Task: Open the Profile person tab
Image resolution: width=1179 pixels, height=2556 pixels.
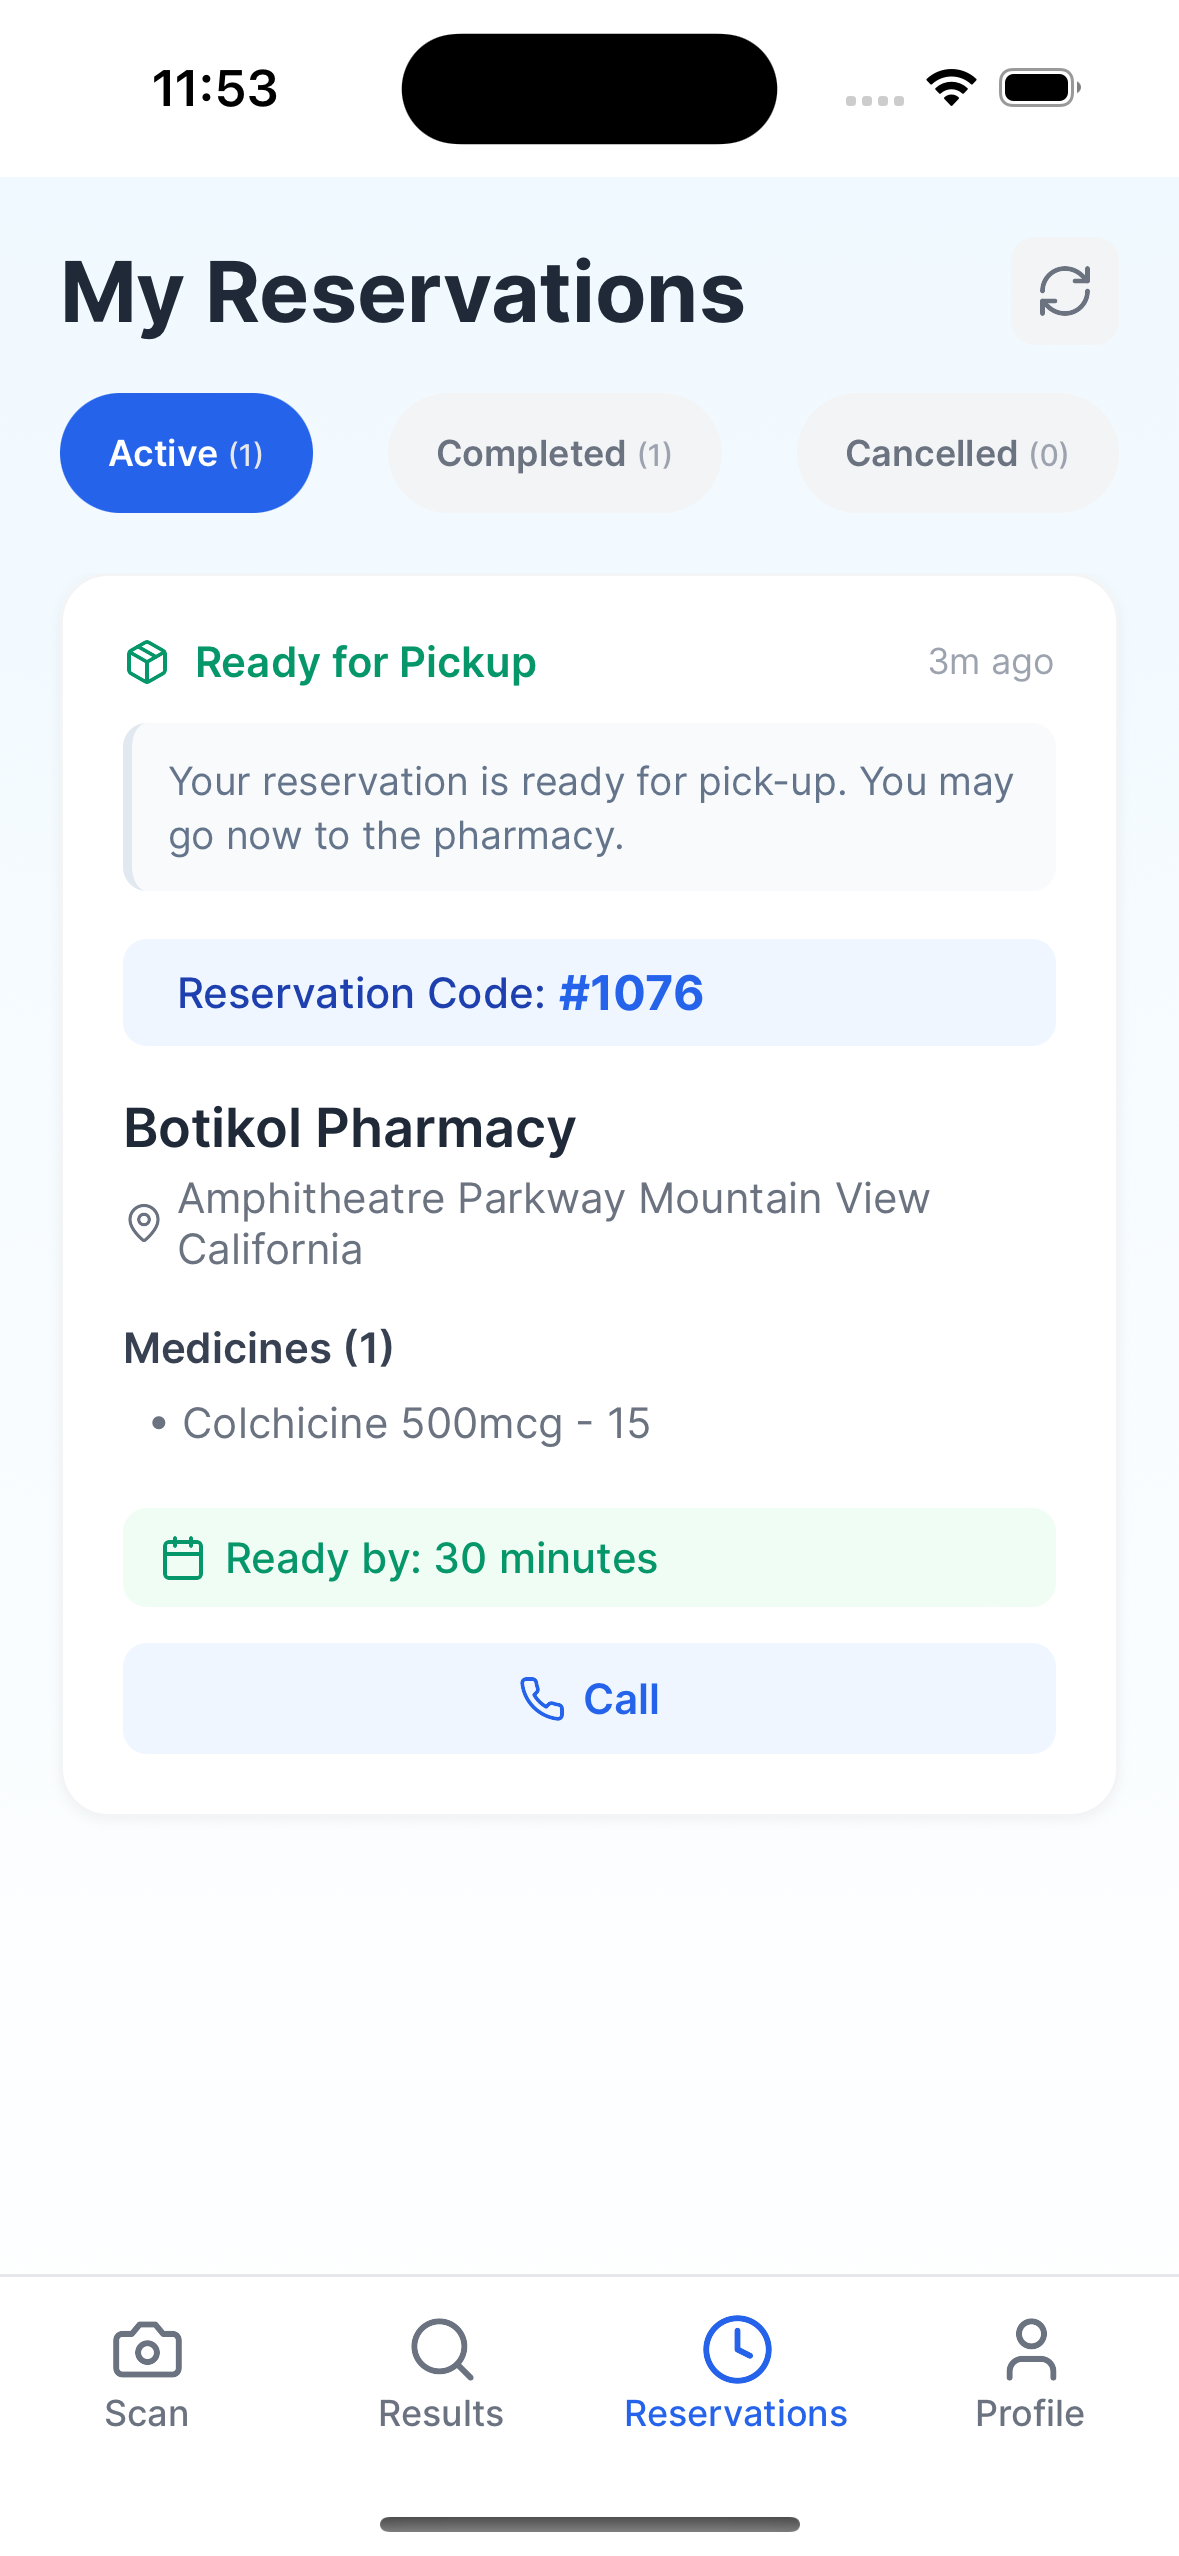Action: (x=1030, y=2373)
